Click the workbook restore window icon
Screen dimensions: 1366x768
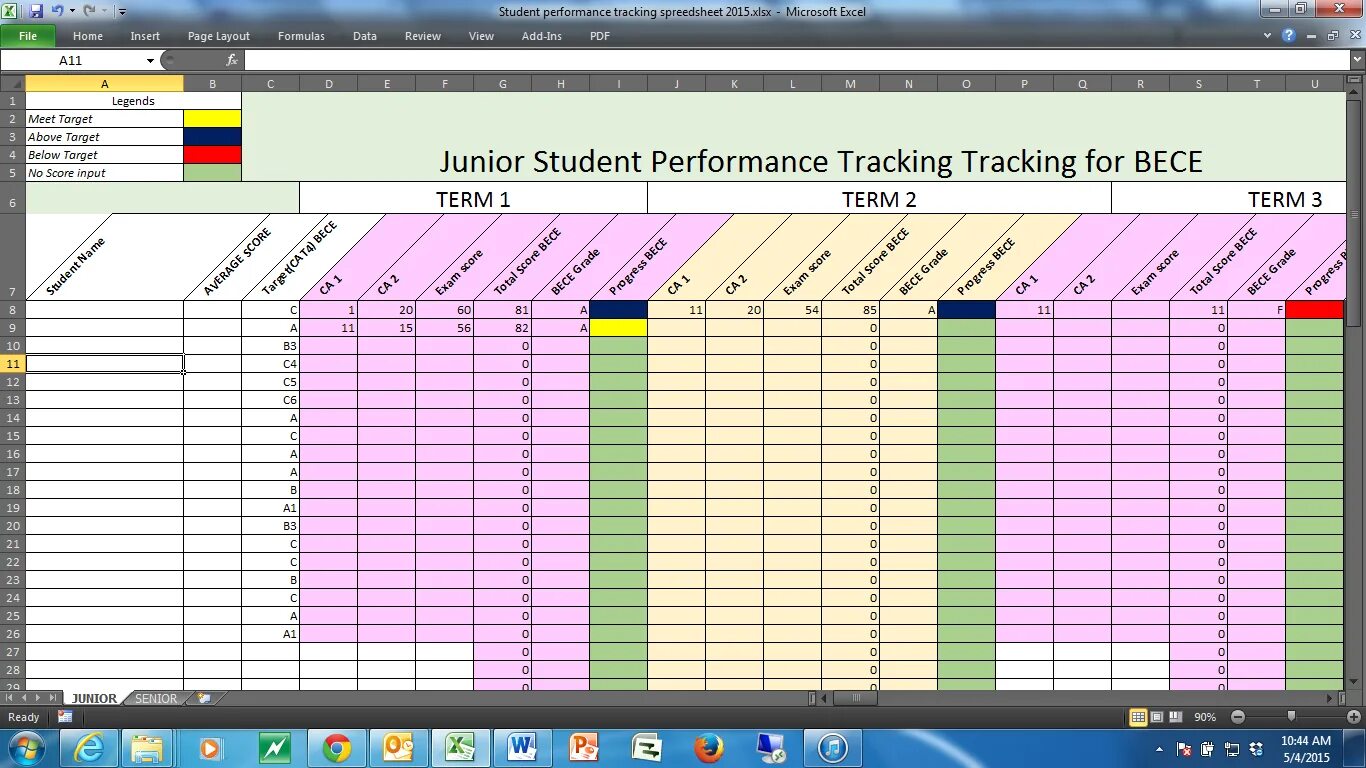(1332, 35)
